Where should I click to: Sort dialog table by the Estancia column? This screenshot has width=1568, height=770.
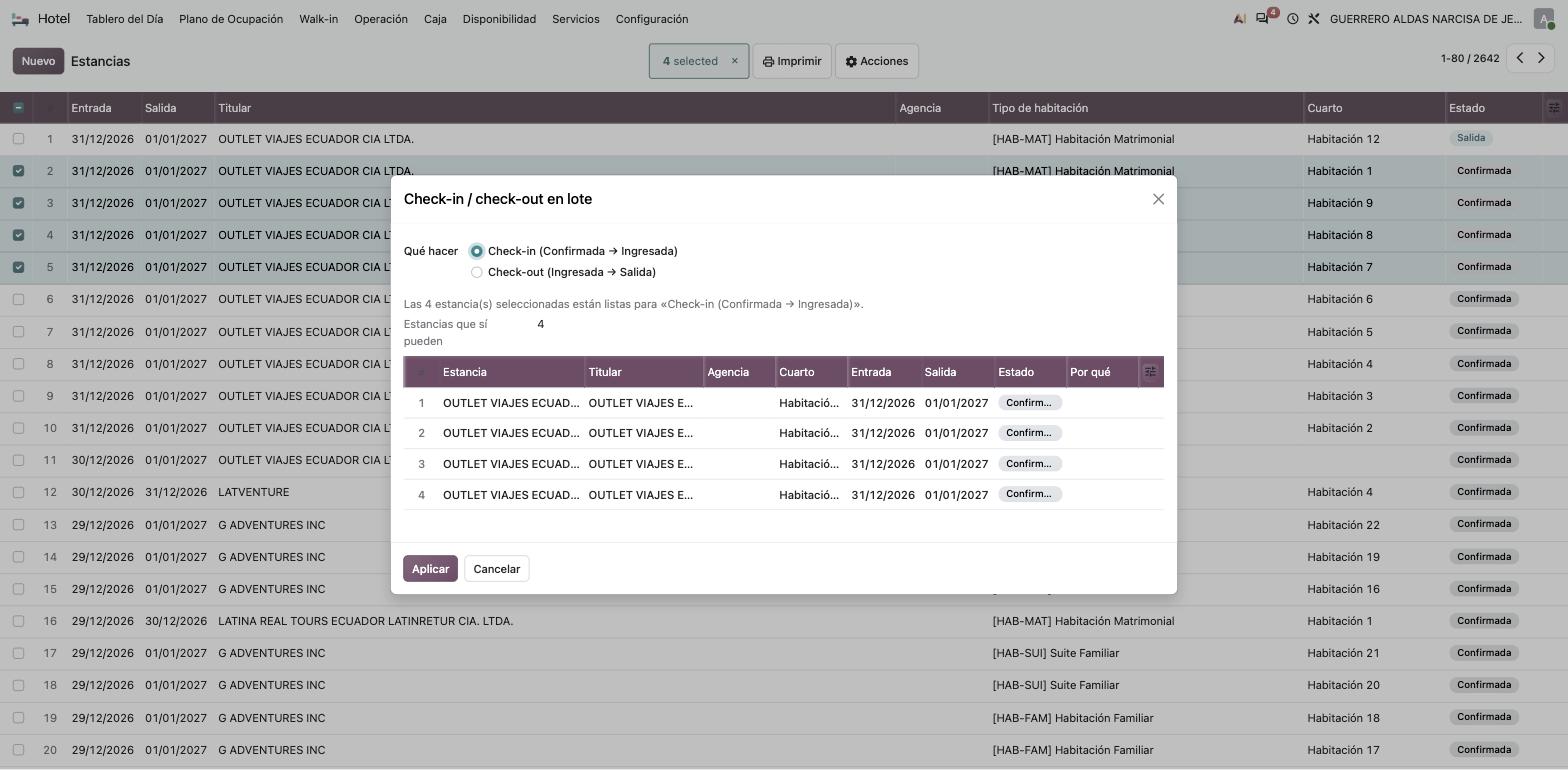(512, 372)
